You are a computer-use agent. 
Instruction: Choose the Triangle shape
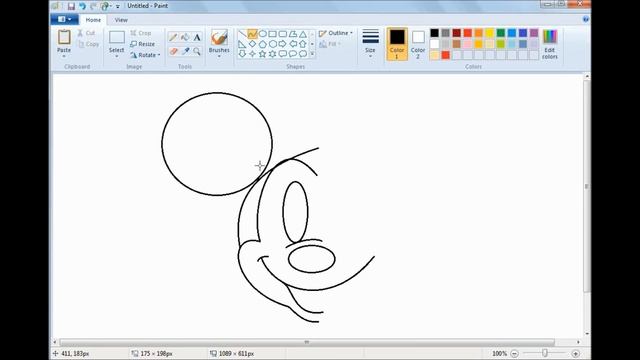pos(303,34)
